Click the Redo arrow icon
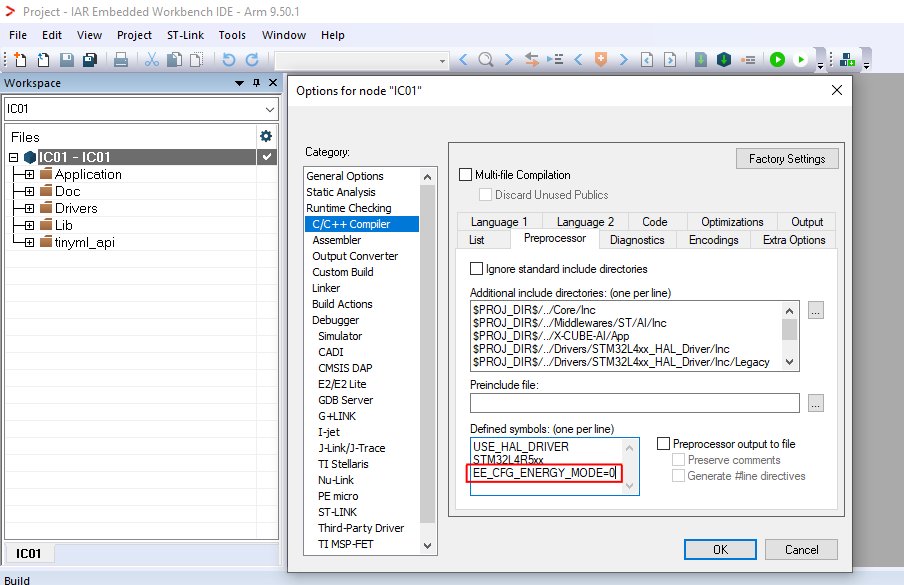This screenshot has width=904, height=585. click(x=252, y=59)
